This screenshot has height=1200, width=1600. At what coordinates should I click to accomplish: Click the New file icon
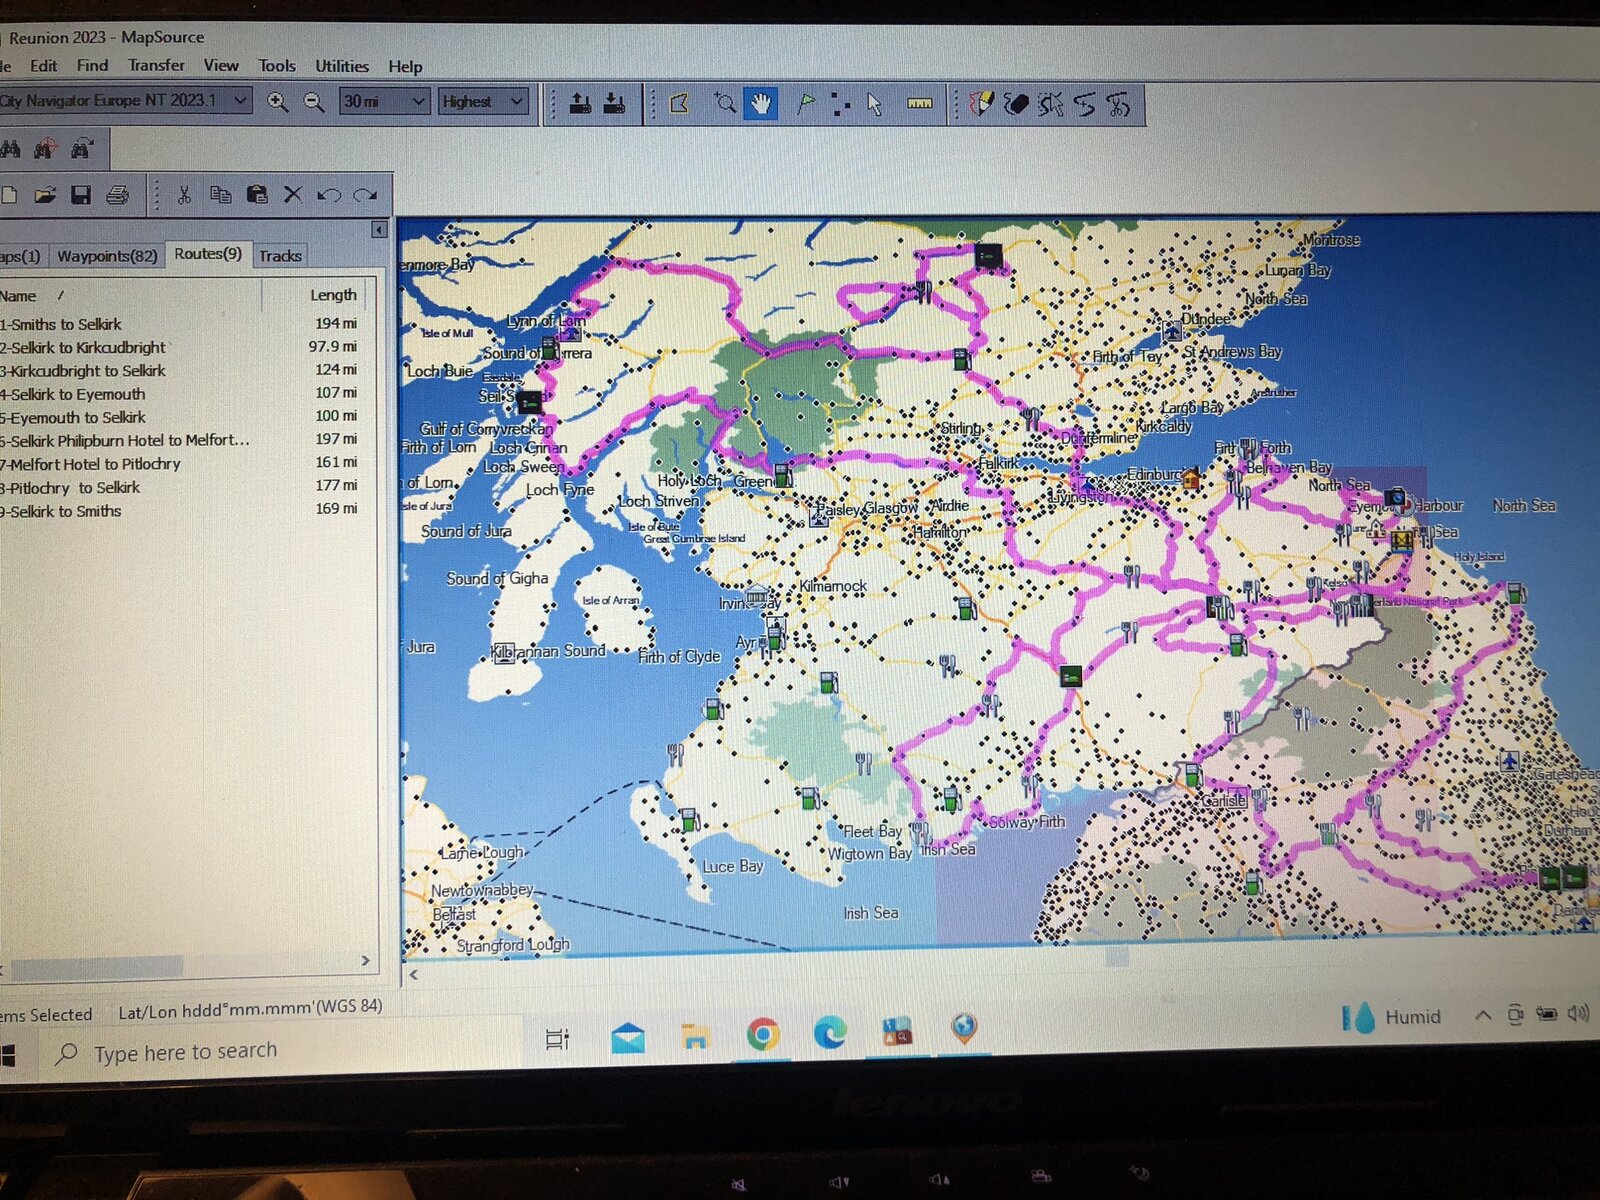(x=9, y=195)
